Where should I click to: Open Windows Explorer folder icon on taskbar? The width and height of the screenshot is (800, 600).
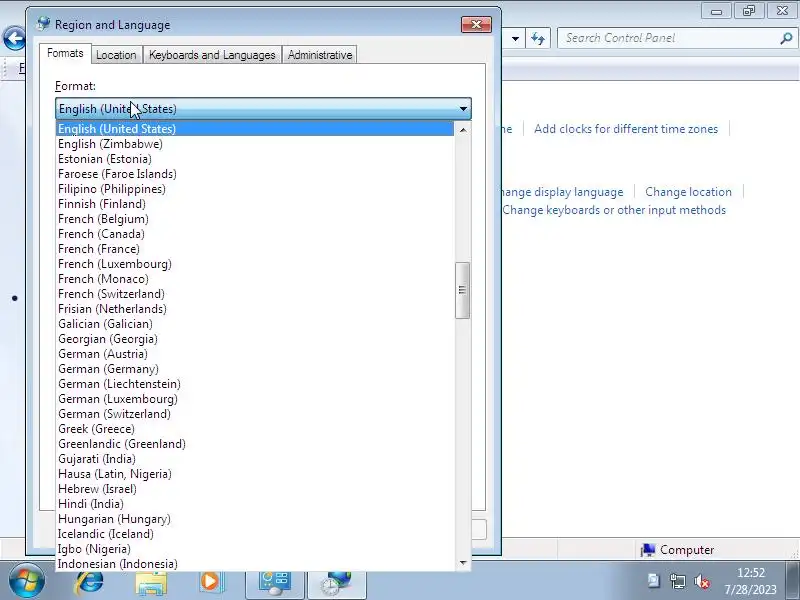(x=151, y=583)
